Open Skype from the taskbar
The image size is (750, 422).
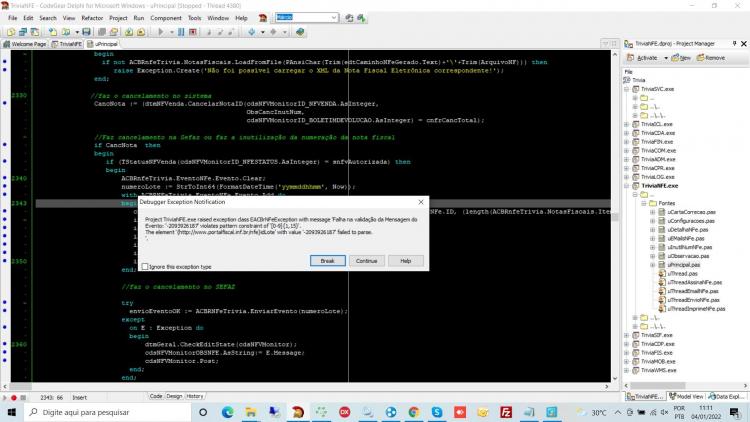(437, 412)
